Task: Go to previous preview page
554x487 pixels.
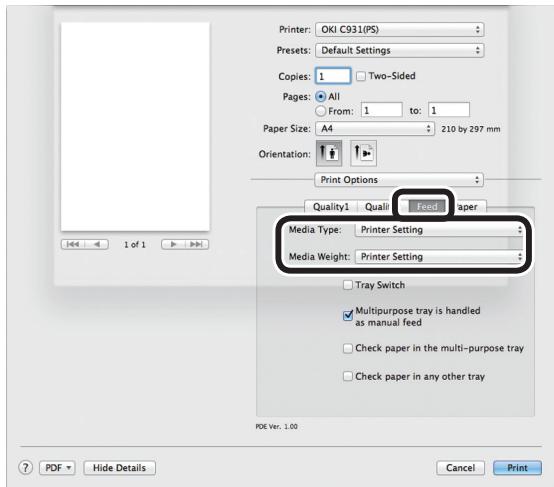Action: click(97, 244)
